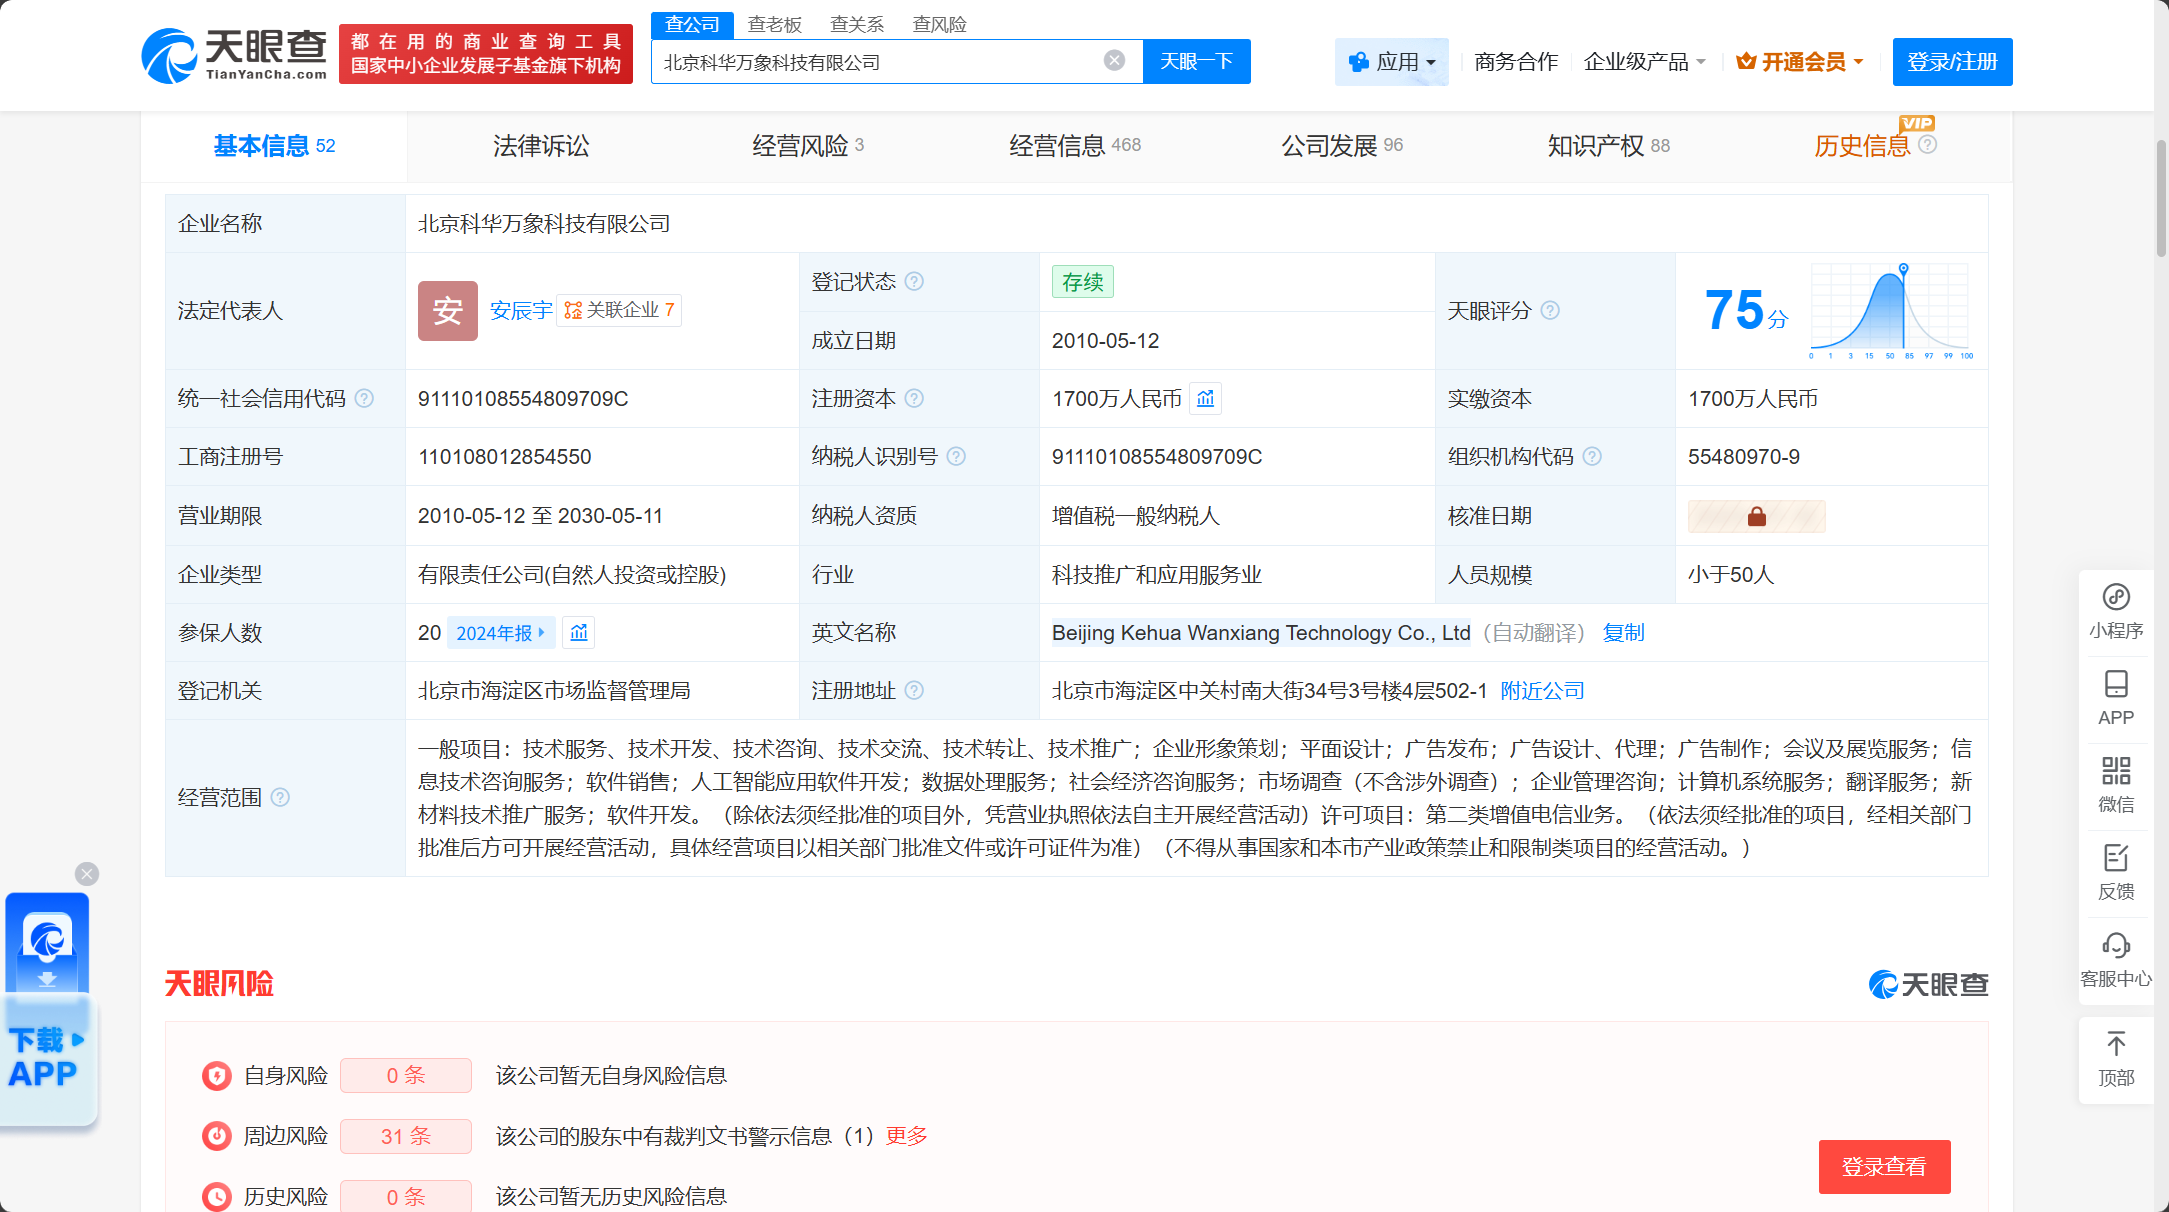Click the 天眼一下 search button
The image size is (2169, 1212).
[x=1196, y=62]
